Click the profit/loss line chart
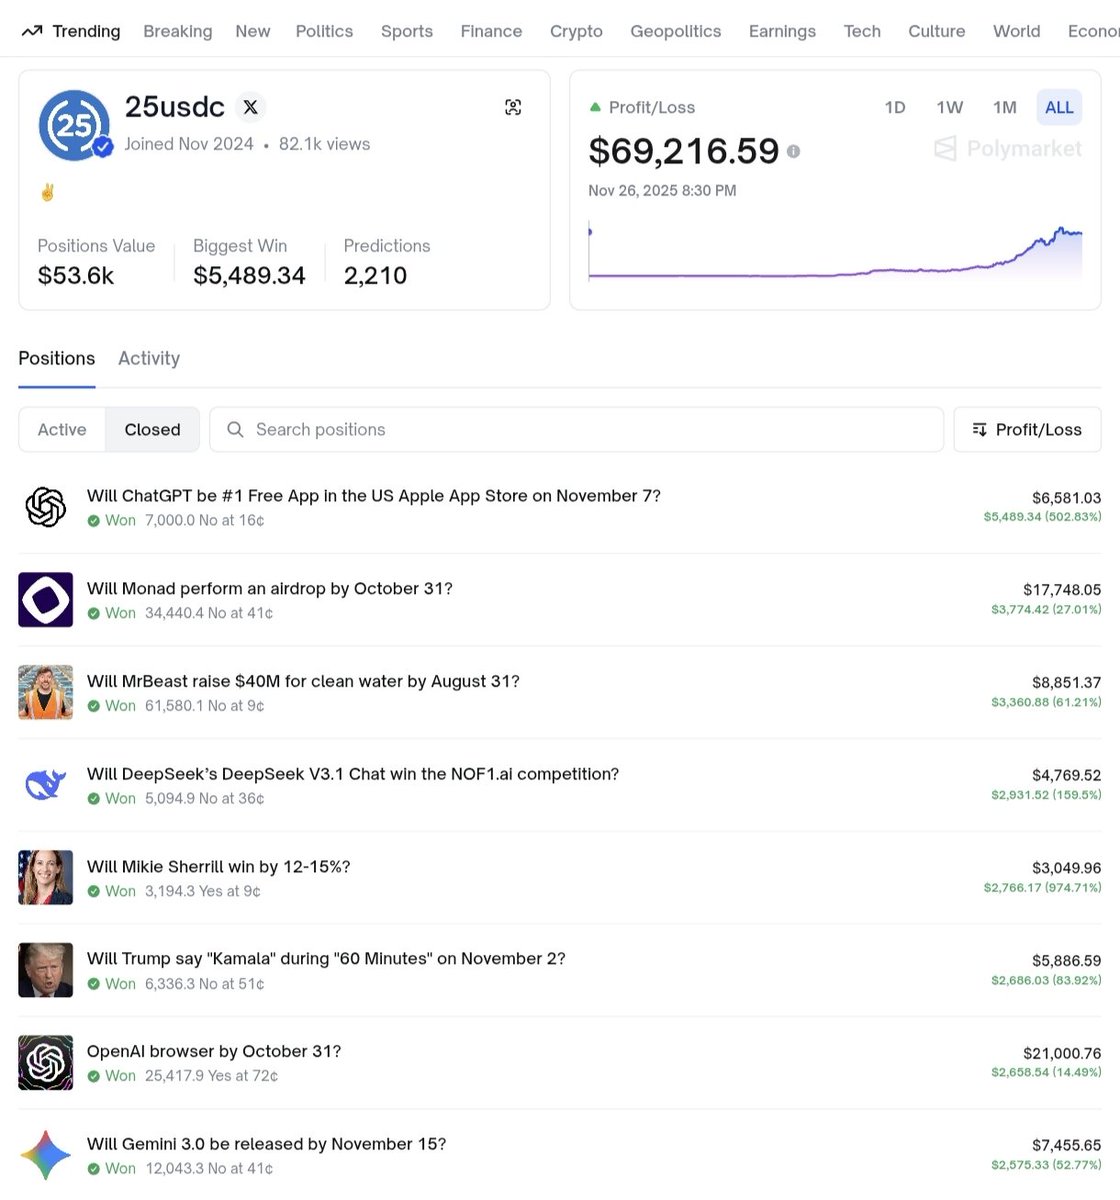The image size is (1120, 1200). pos(835,252)
